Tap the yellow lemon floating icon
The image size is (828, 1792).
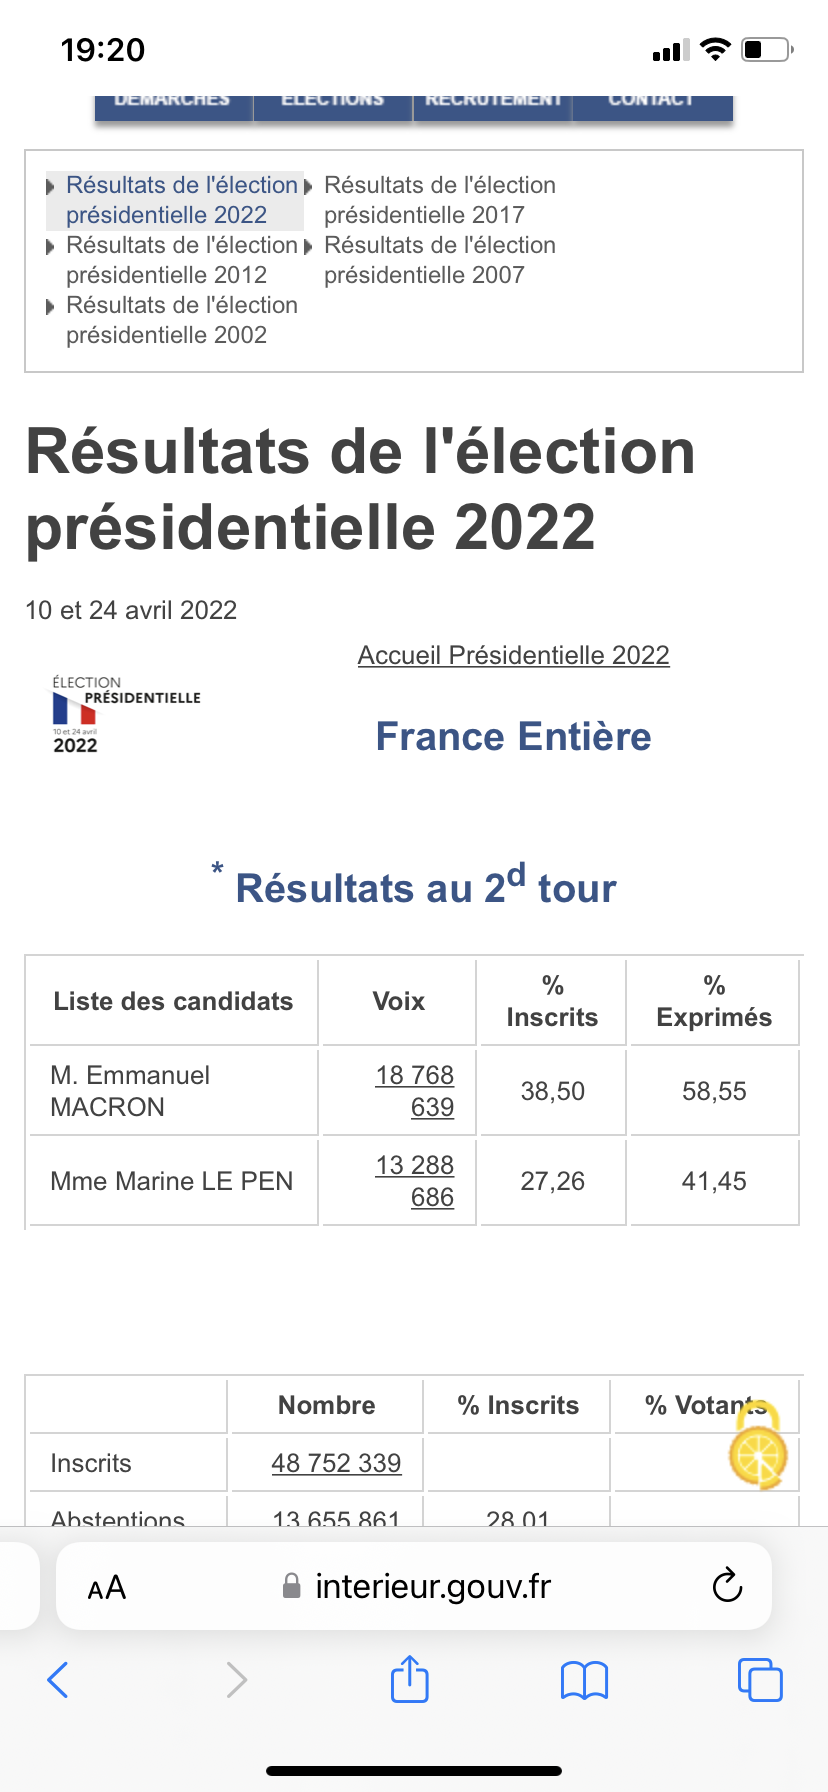coord(757,1454)
